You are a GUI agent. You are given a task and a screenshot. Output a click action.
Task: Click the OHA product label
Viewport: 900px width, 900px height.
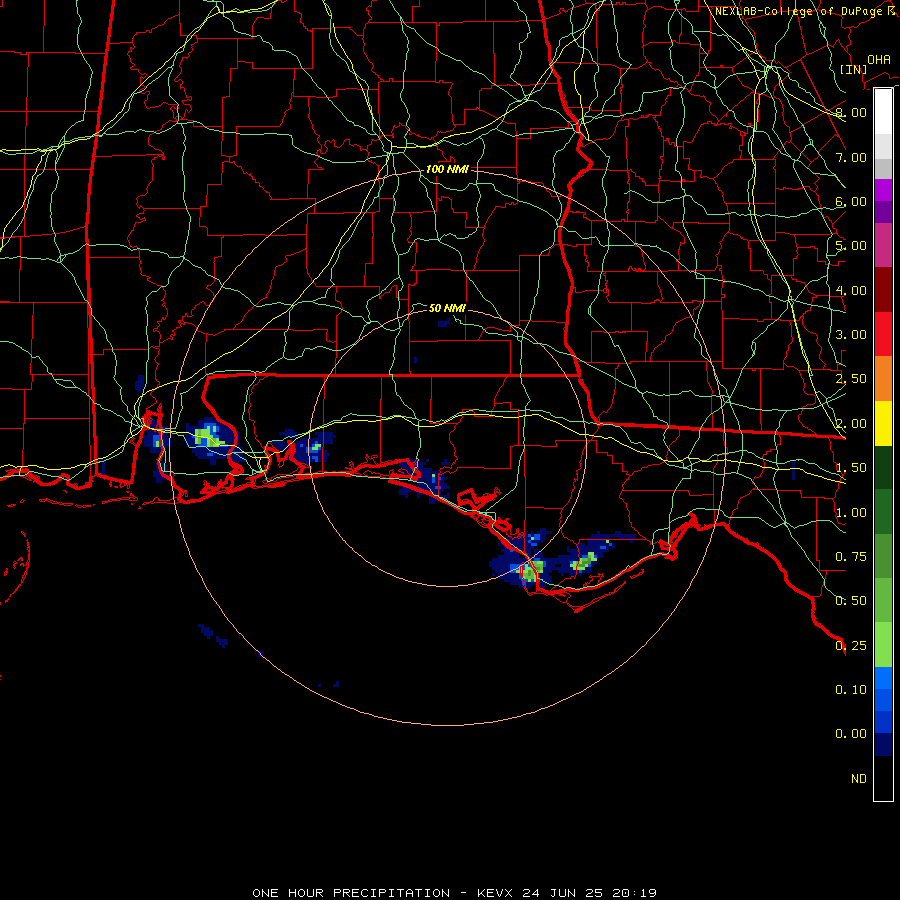tap(879, 59)
